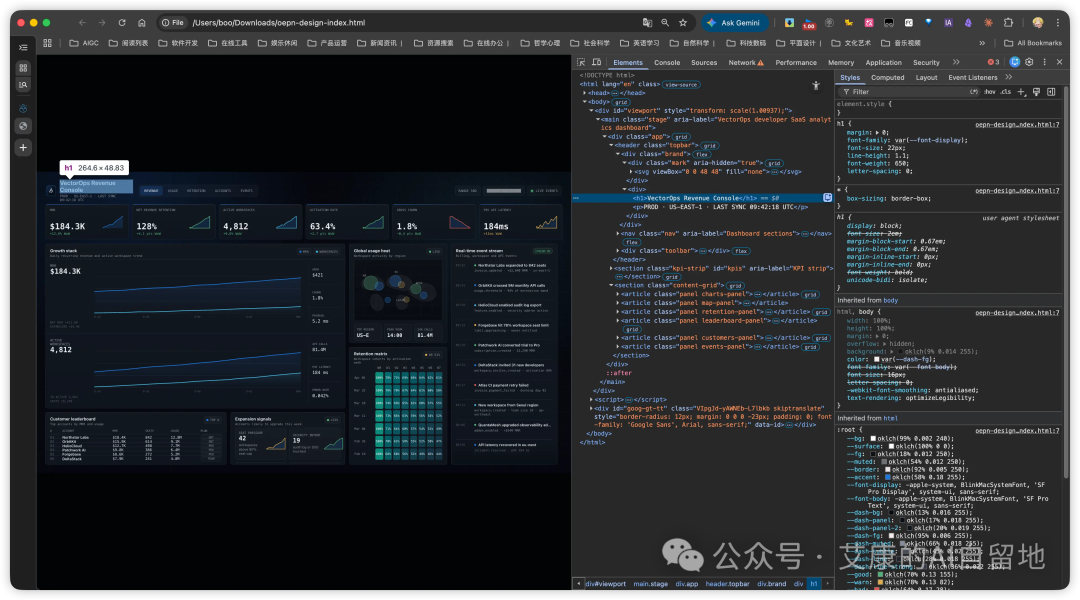Viewport: 1080px width, 600px height.
Task: Go to browser home page icon
Action: [x=142, y=23]
